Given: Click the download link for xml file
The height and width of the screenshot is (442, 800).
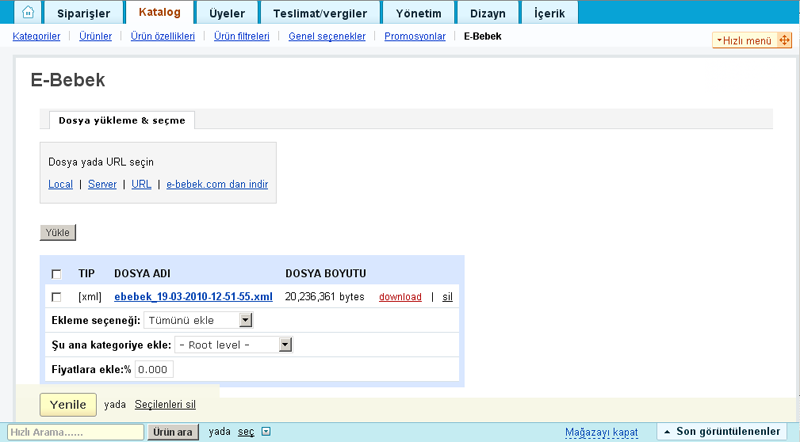Looking at the screenshot, I should [401, 297].
